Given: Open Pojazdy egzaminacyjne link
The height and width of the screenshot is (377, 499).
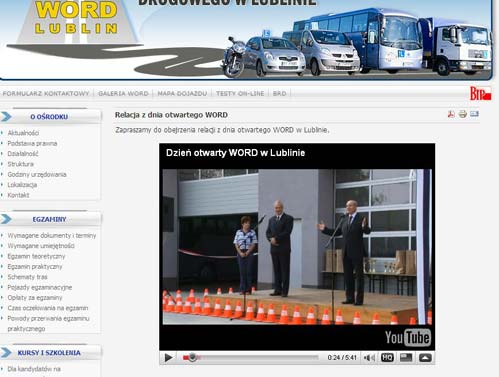Looking at the screenshot, I should 40,287.
